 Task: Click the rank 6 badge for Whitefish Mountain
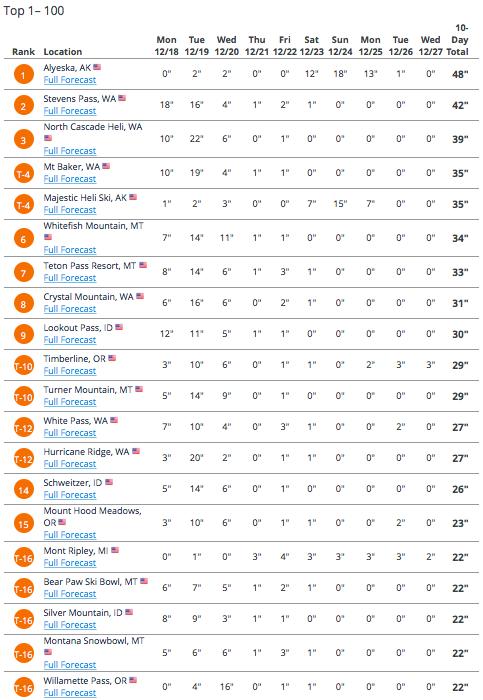click(x=24, y=238)
